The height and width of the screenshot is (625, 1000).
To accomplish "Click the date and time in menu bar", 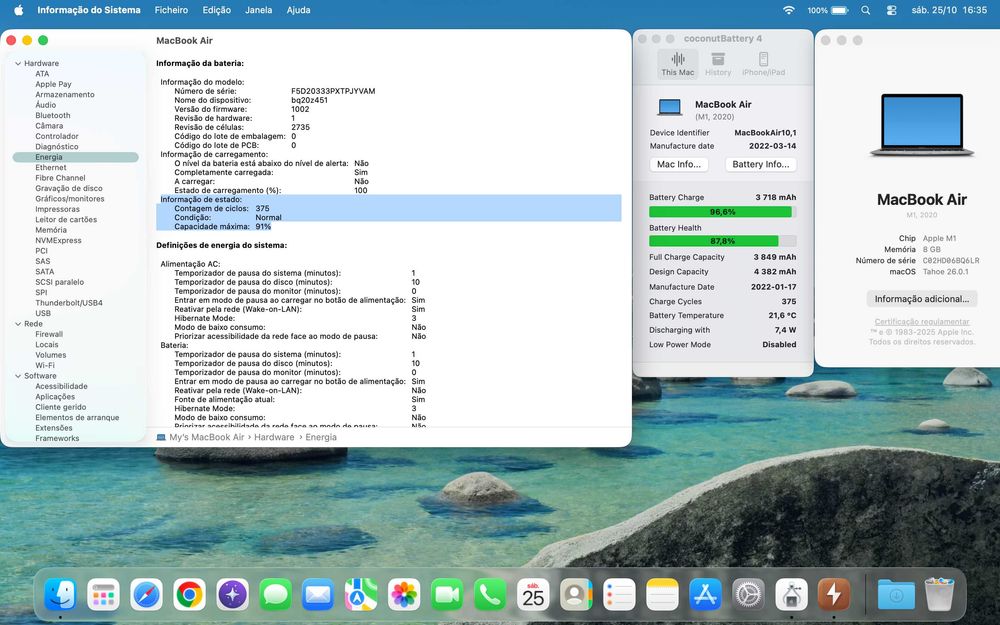I will click(x=949, y=10).
